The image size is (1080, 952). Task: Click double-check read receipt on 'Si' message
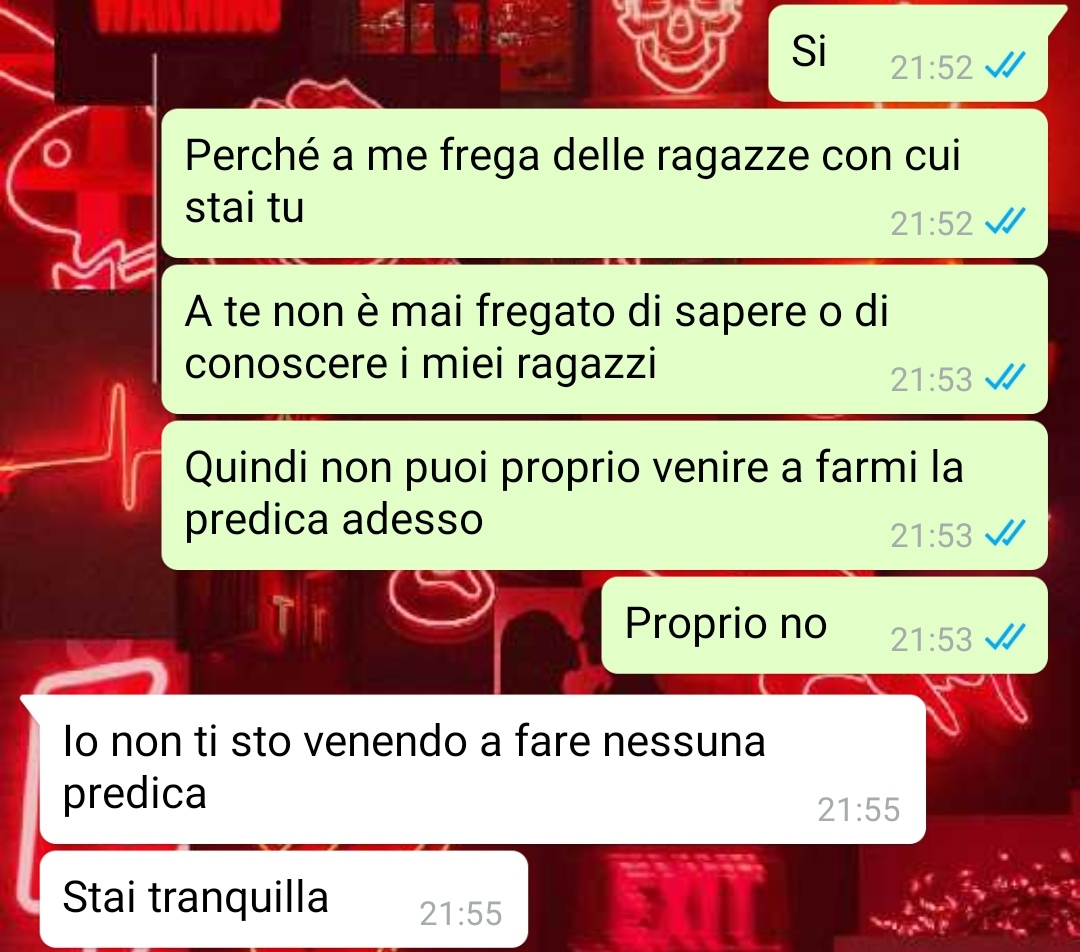[1006, 66]
